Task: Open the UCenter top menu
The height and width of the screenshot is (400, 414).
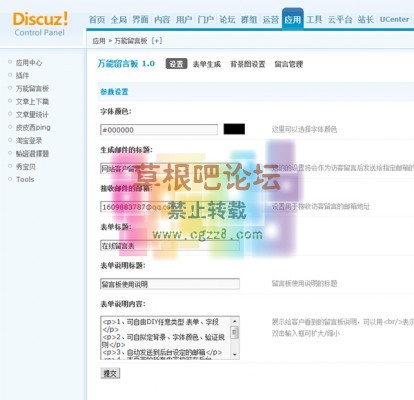Action: (394, 19)
